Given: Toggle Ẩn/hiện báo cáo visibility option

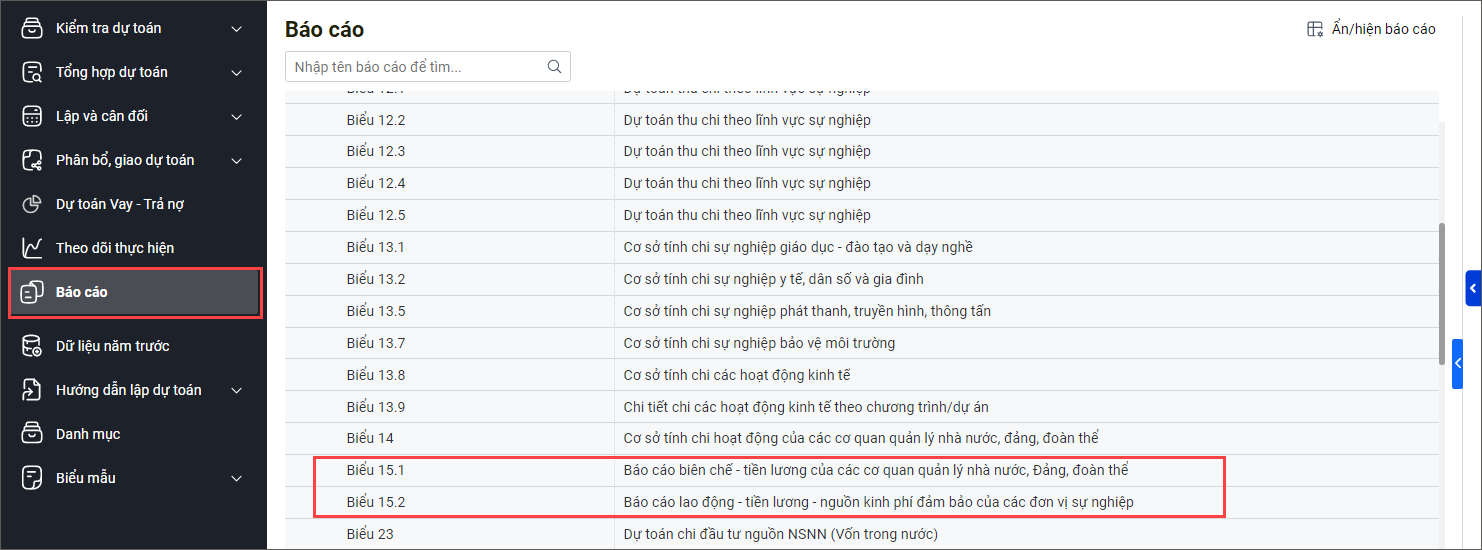Looking at the screenshot, I should tap(1371, 29).
